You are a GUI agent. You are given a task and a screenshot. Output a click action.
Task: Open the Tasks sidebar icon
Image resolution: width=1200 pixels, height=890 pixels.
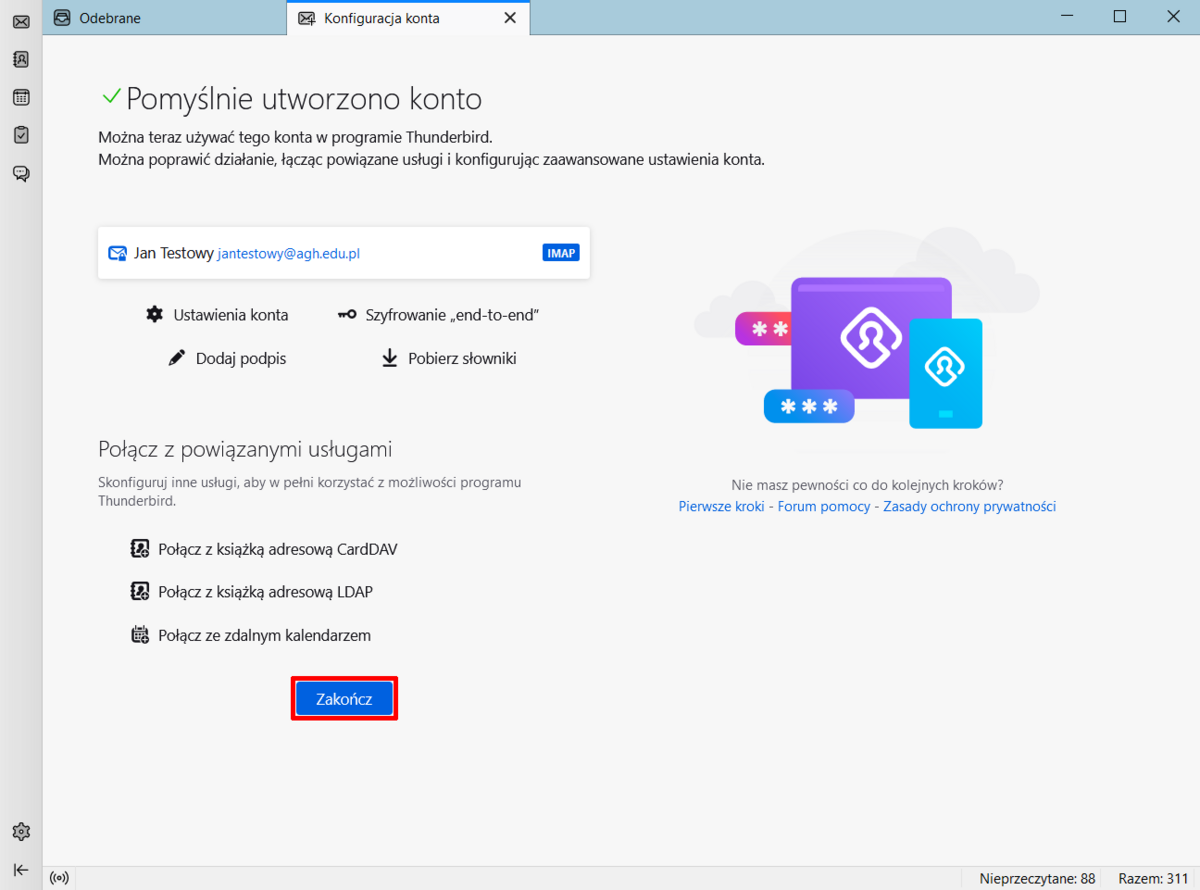(21, 135)
